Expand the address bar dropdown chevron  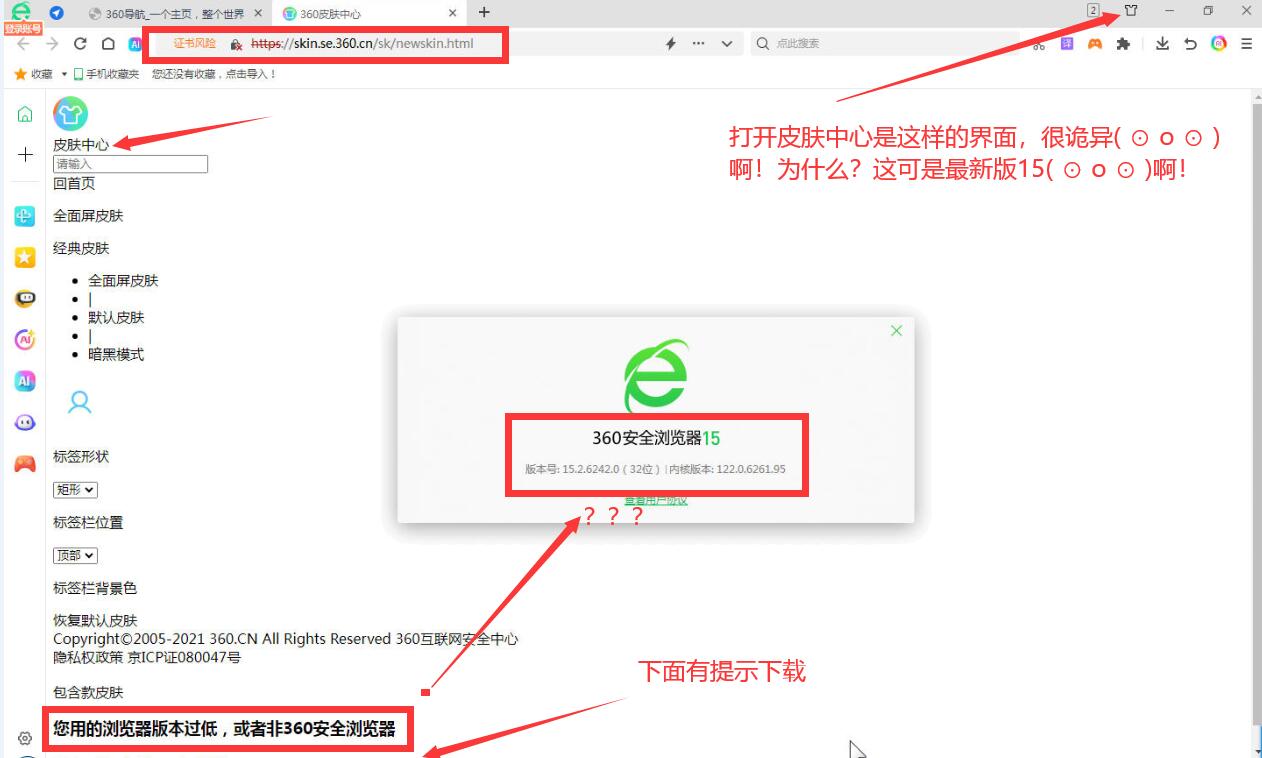(x=727, y=44)
